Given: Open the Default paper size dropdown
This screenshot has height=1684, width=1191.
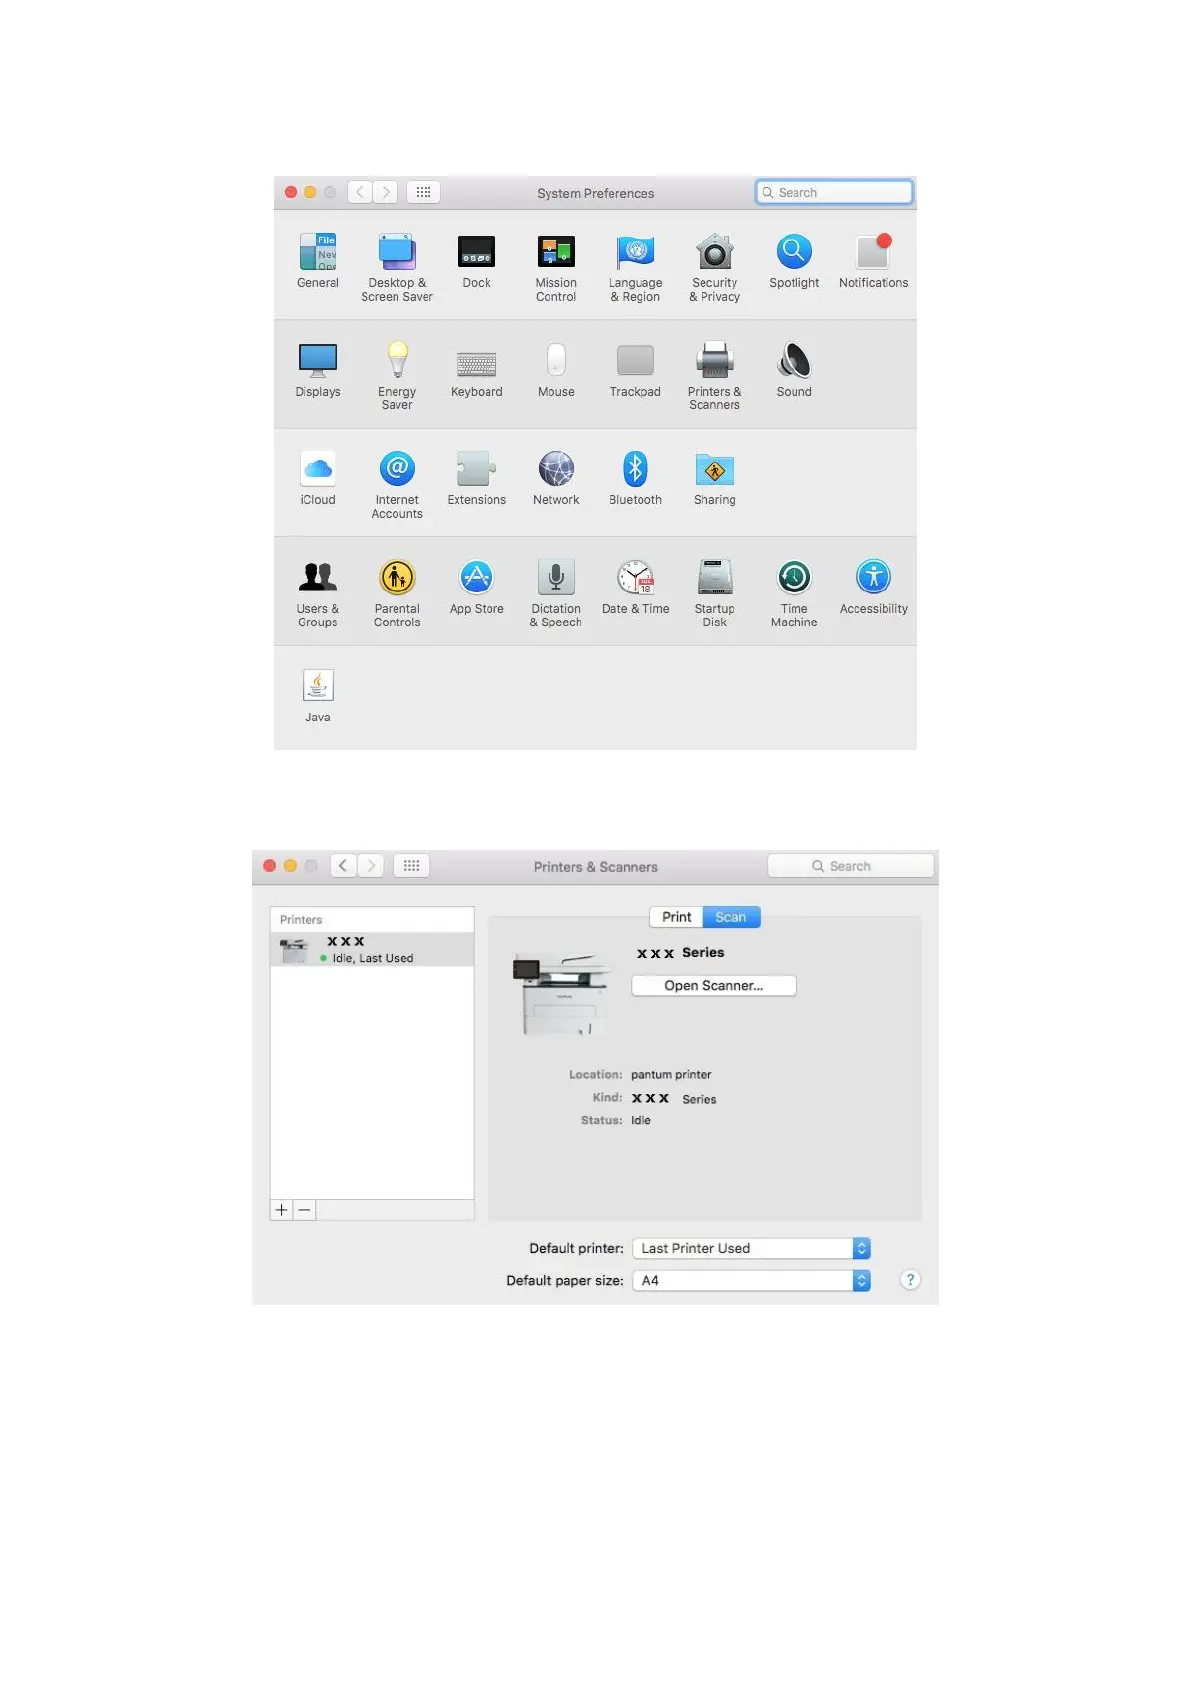Looking at the screenshot, I should pos(752,1280).
